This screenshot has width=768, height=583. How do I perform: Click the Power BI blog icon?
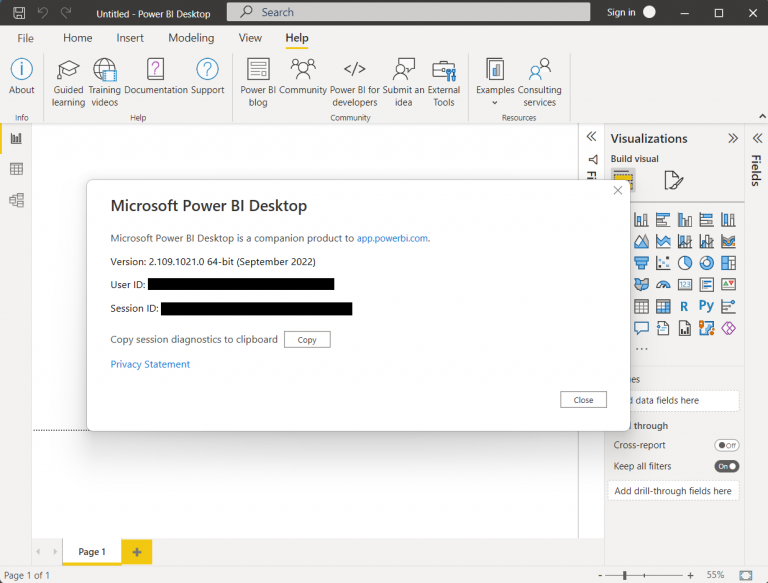coord(258,70)
